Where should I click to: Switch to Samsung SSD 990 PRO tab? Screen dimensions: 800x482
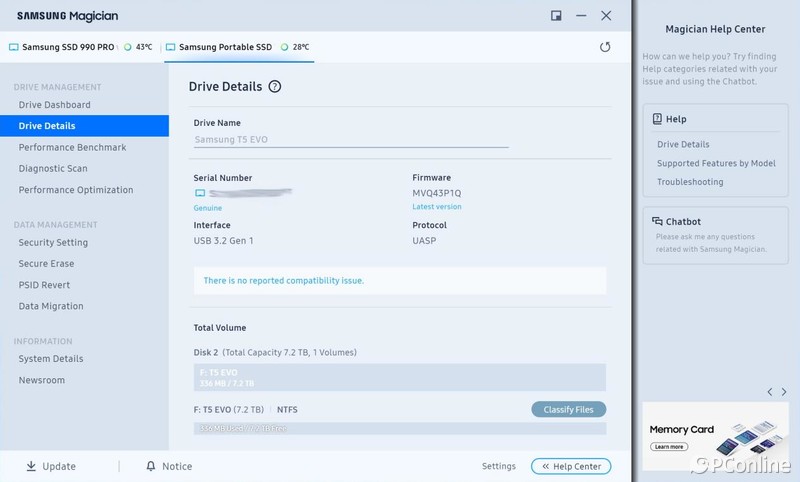click(x=68, y=47)
